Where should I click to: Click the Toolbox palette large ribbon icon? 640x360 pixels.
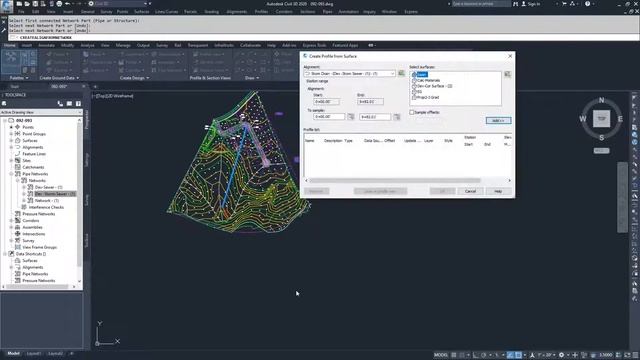click(11, 61)
